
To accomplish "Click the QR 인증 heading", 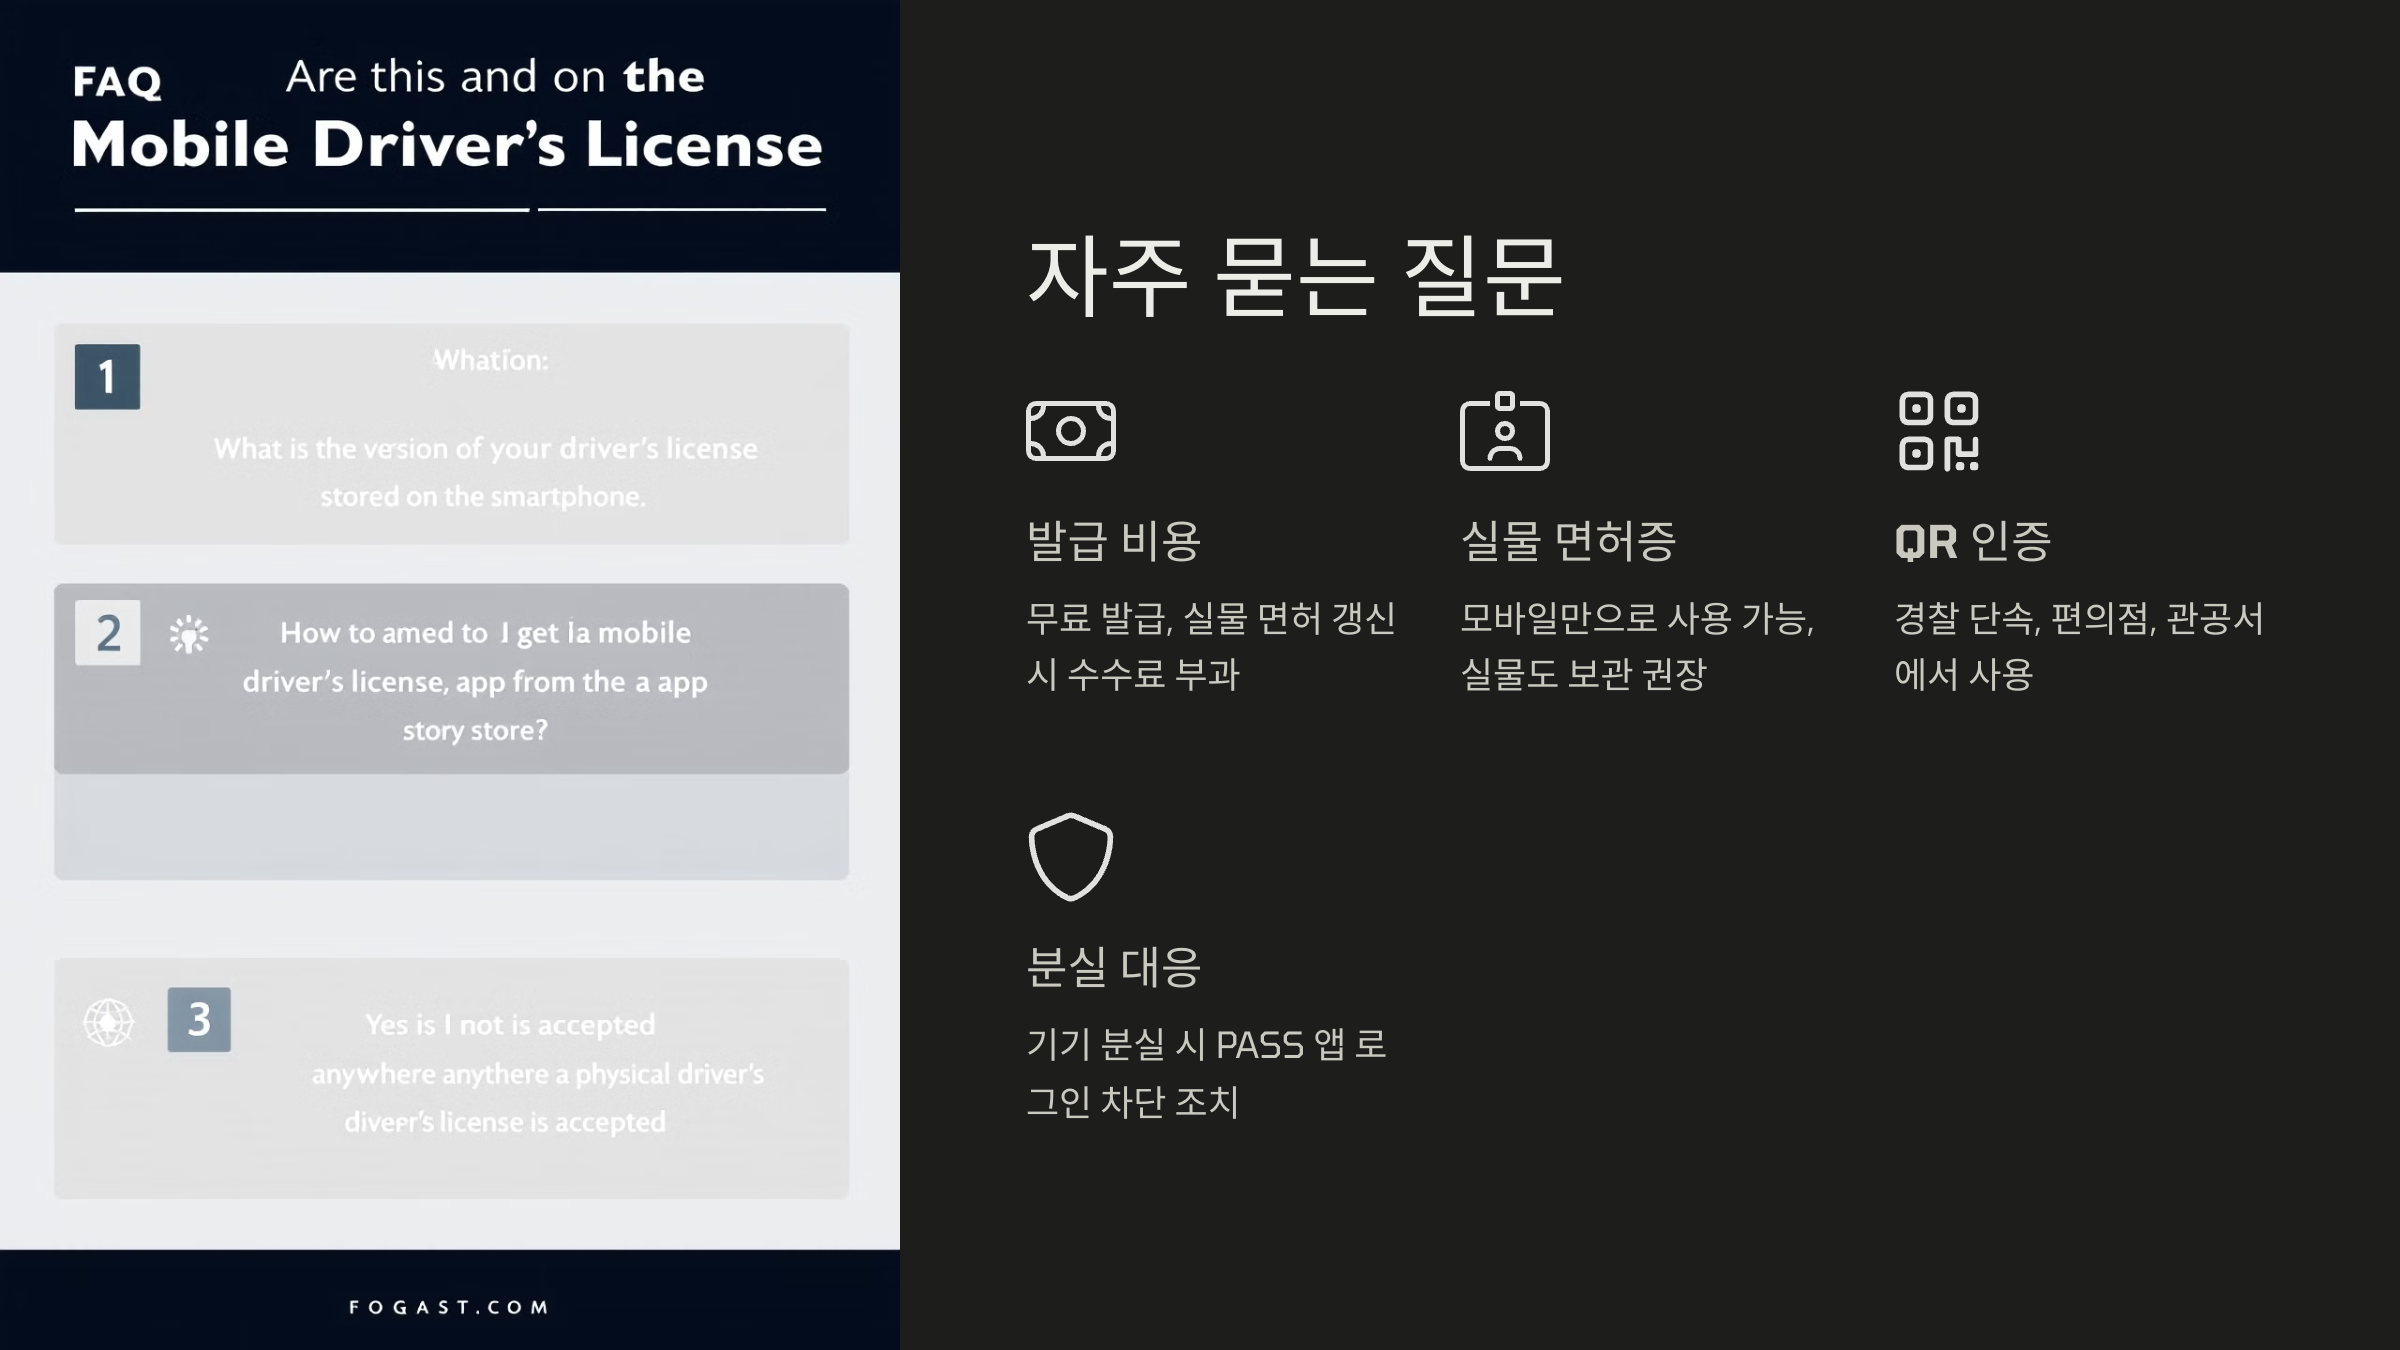I will [x=1972, y=541].
